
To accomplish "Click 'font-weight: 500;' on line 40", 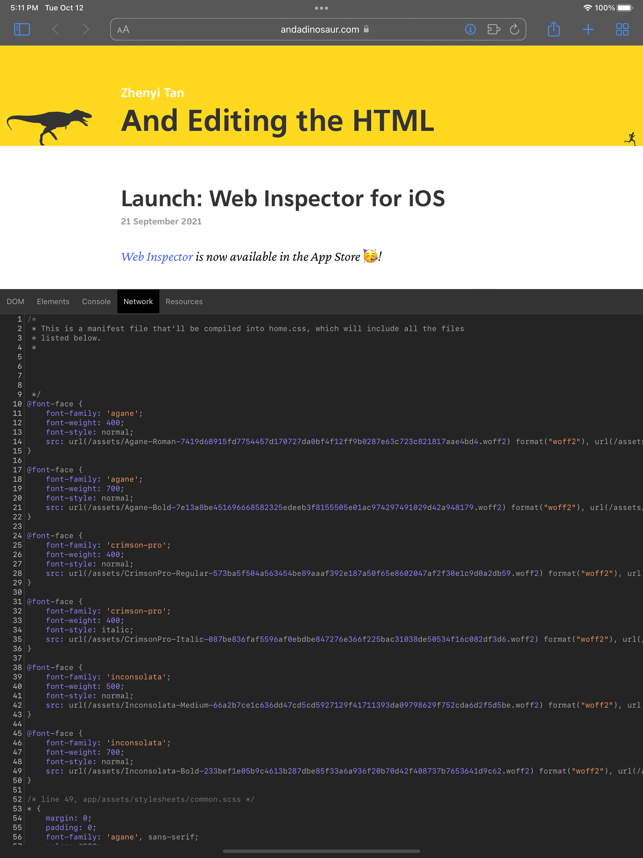I will click(85, 686).
